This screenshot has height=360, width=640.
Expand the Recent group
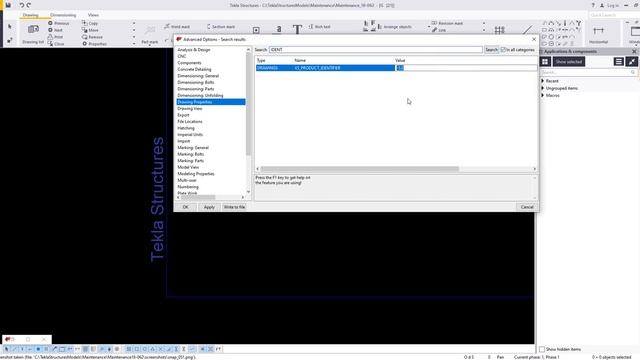pyautogui.click(x=543, y=81)
